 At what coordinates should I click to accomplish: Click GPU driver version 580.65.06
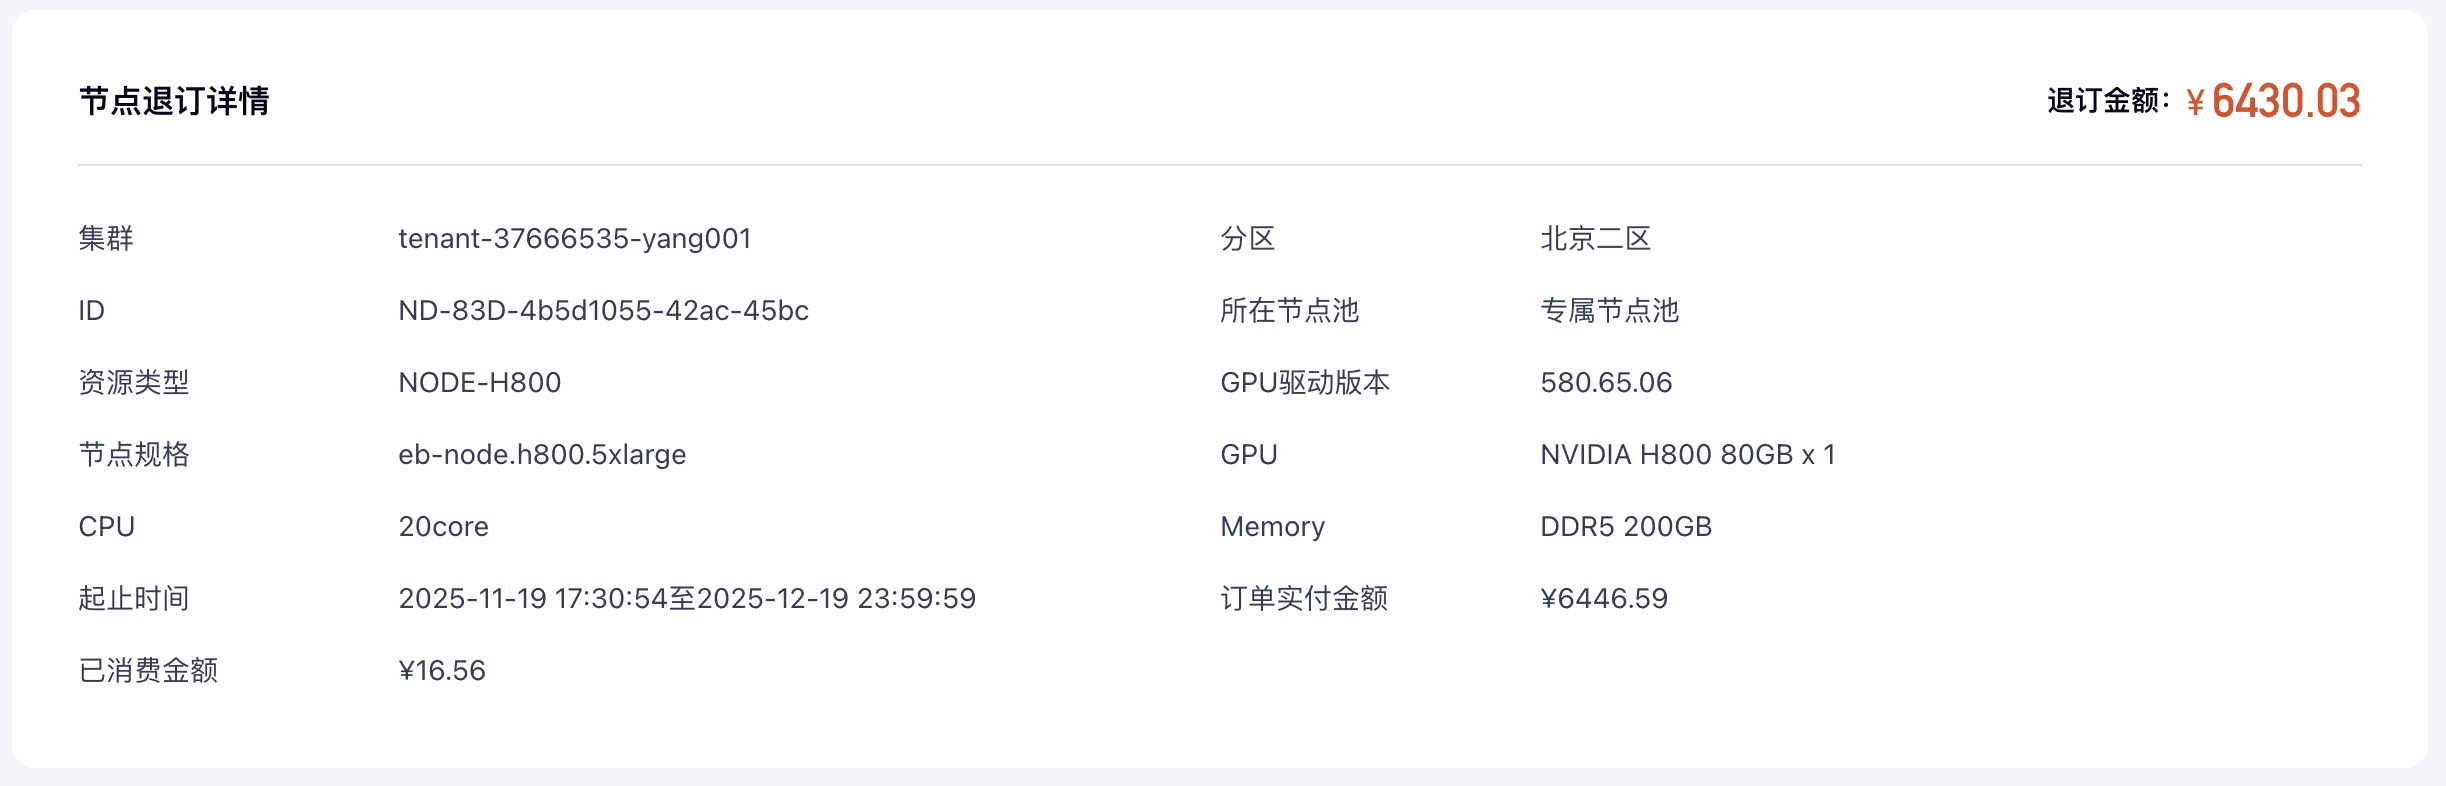(1606, 382)
